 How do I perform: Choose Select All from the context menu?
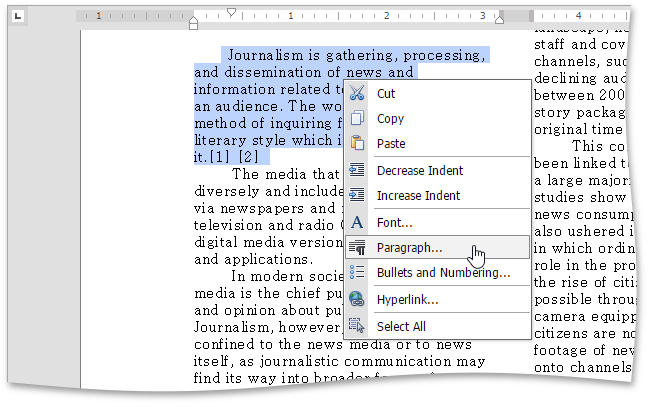coord(438,326)
